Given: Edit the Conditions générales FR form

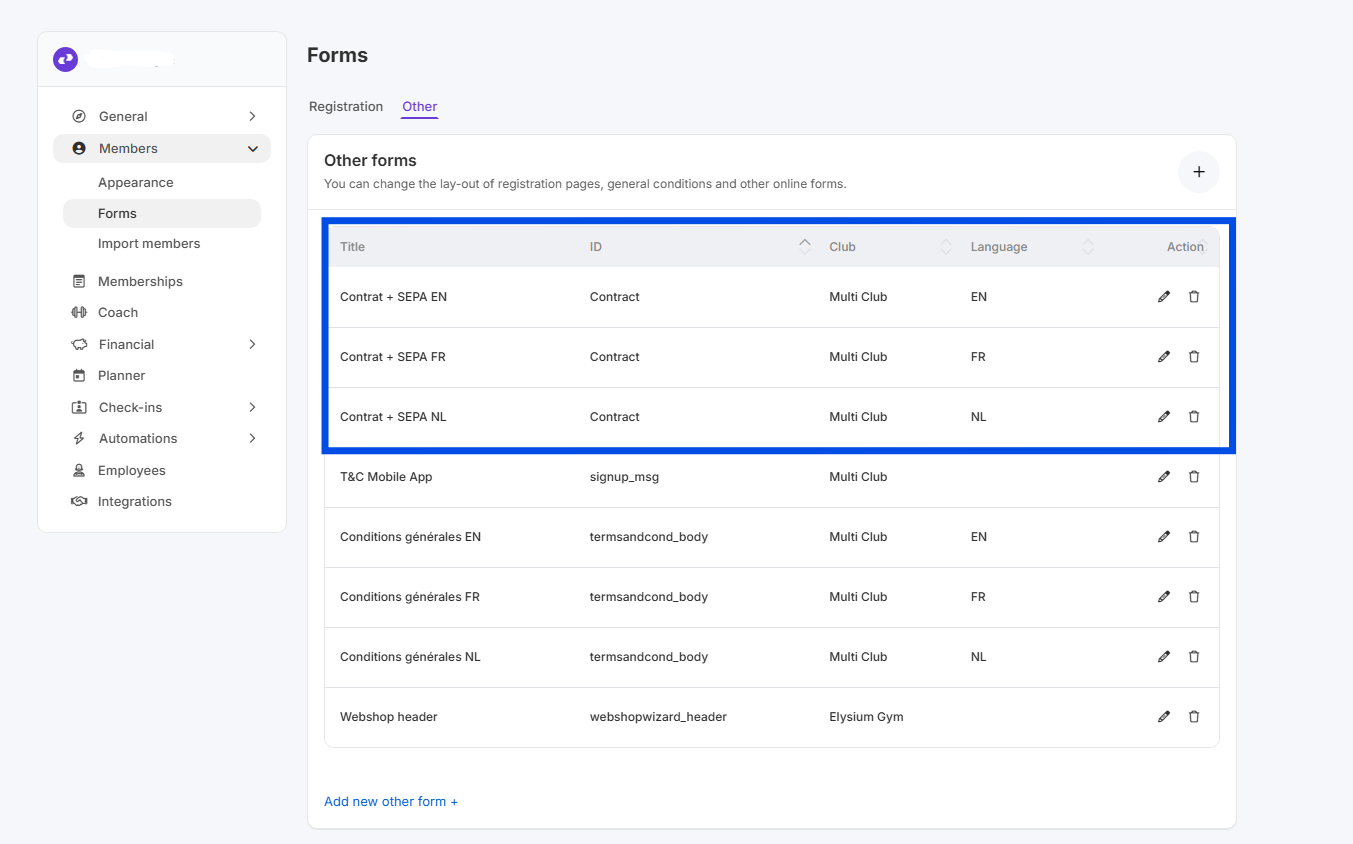Looking at the screenshot, I should coord(1164,597).
